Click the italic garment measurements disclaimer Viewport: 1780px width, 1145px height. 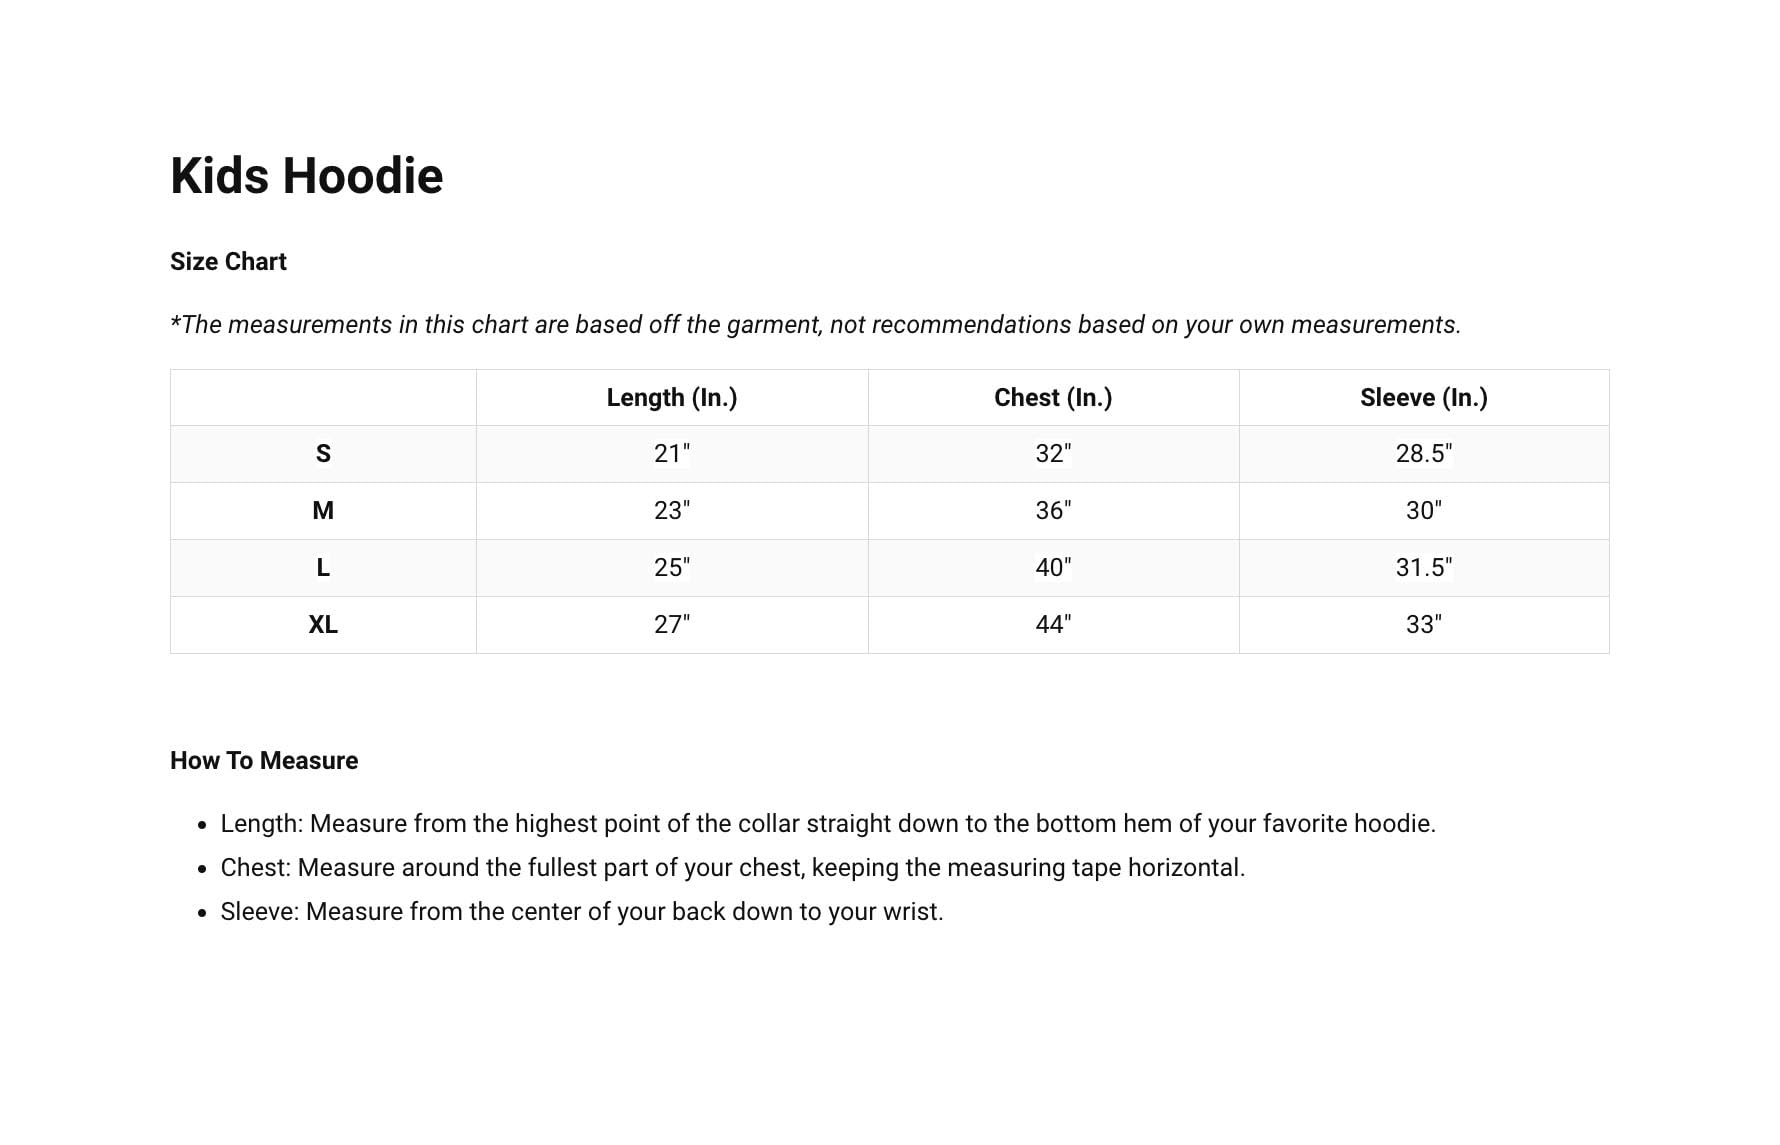[815, 325]
